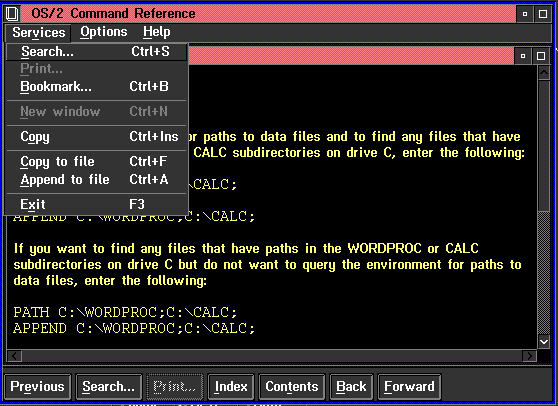
Task: Open the system menu icon in title bar
Action: pyautogui.click(x=12, y=14)
